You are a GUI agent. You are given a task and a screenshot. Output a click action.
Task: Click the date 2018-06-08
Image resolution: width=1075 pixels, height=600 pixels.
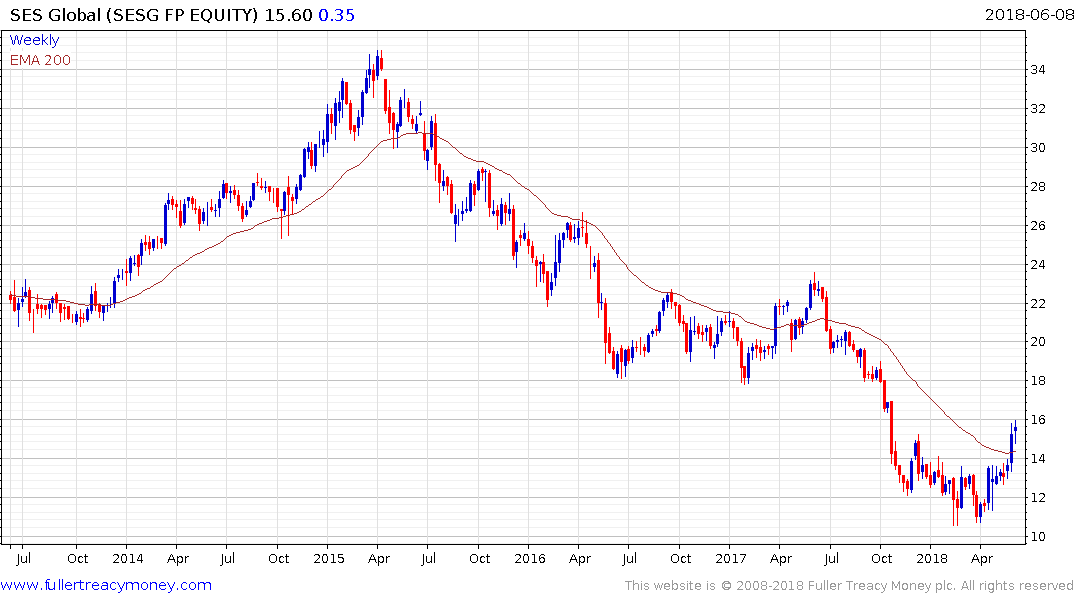1029,15
